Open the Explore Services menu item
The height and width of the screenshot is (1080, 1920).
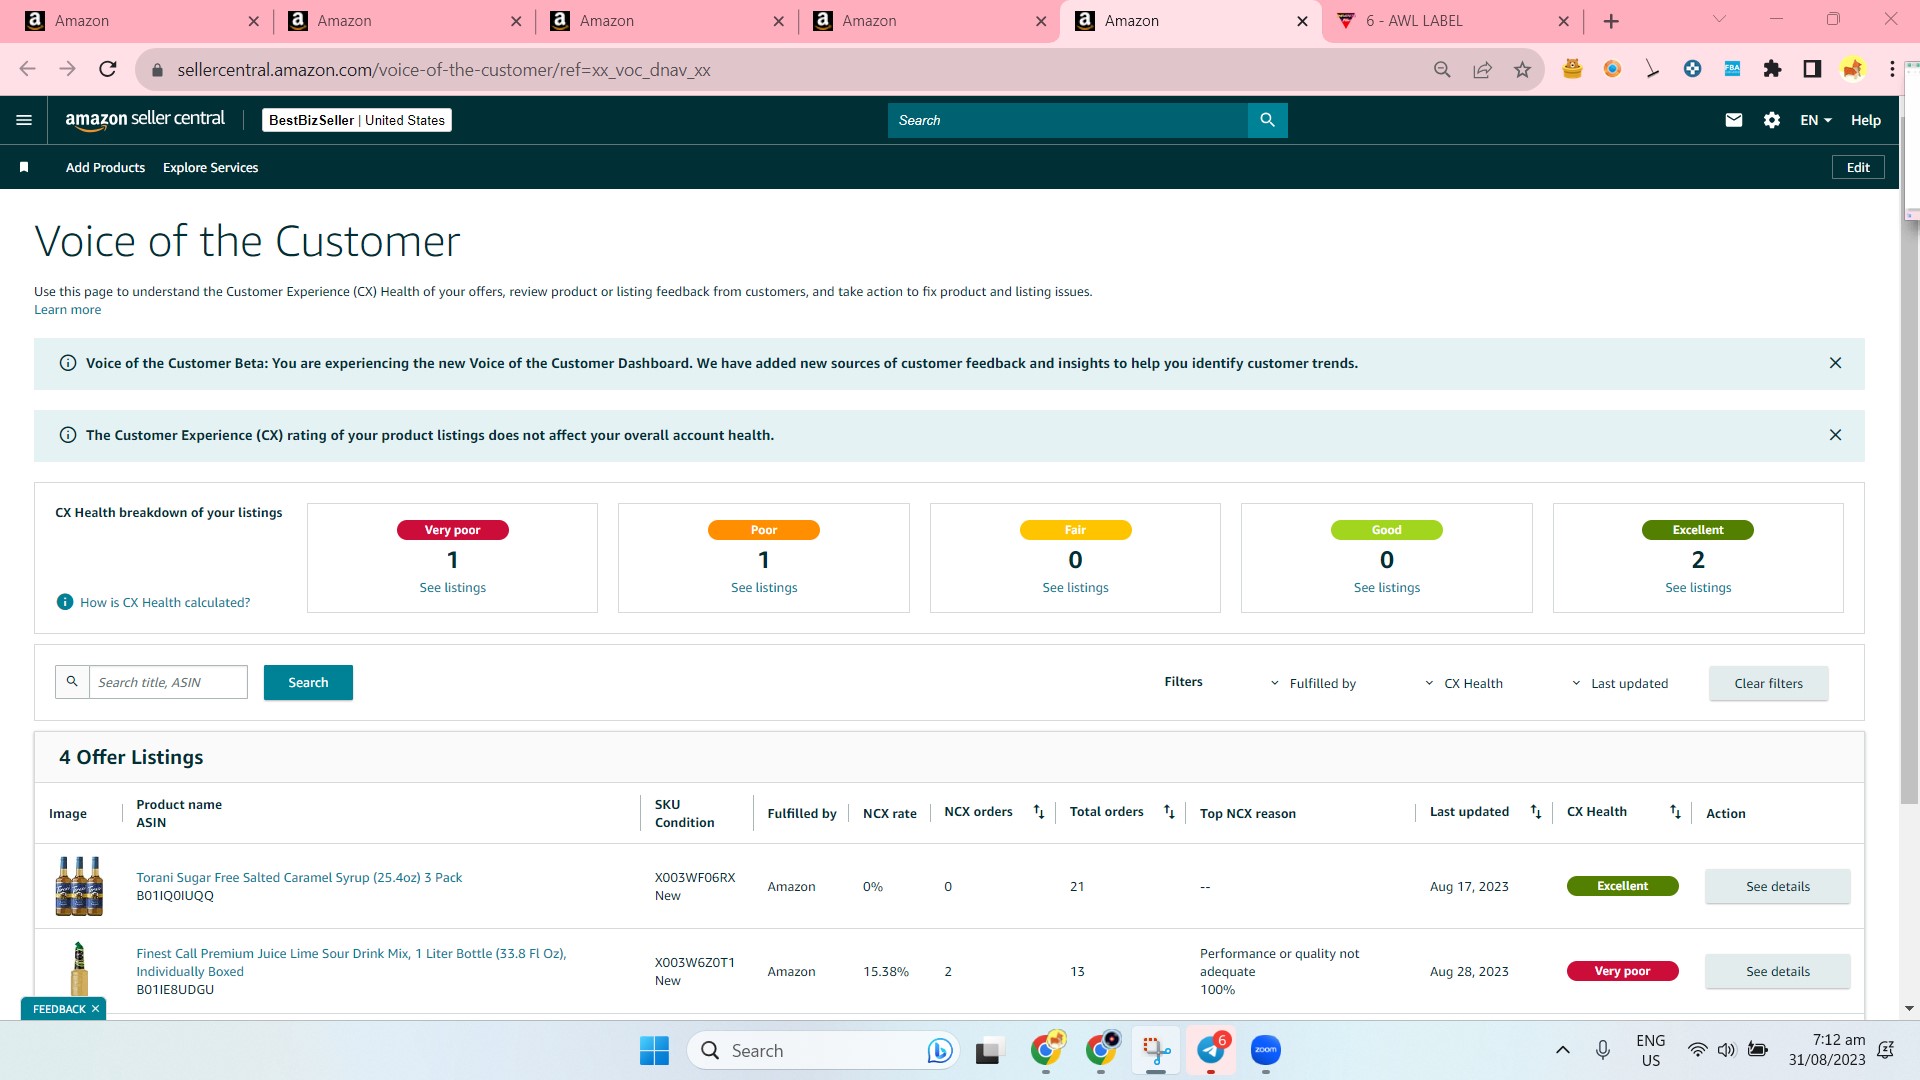pyautogui.click(x=210, y=167)
